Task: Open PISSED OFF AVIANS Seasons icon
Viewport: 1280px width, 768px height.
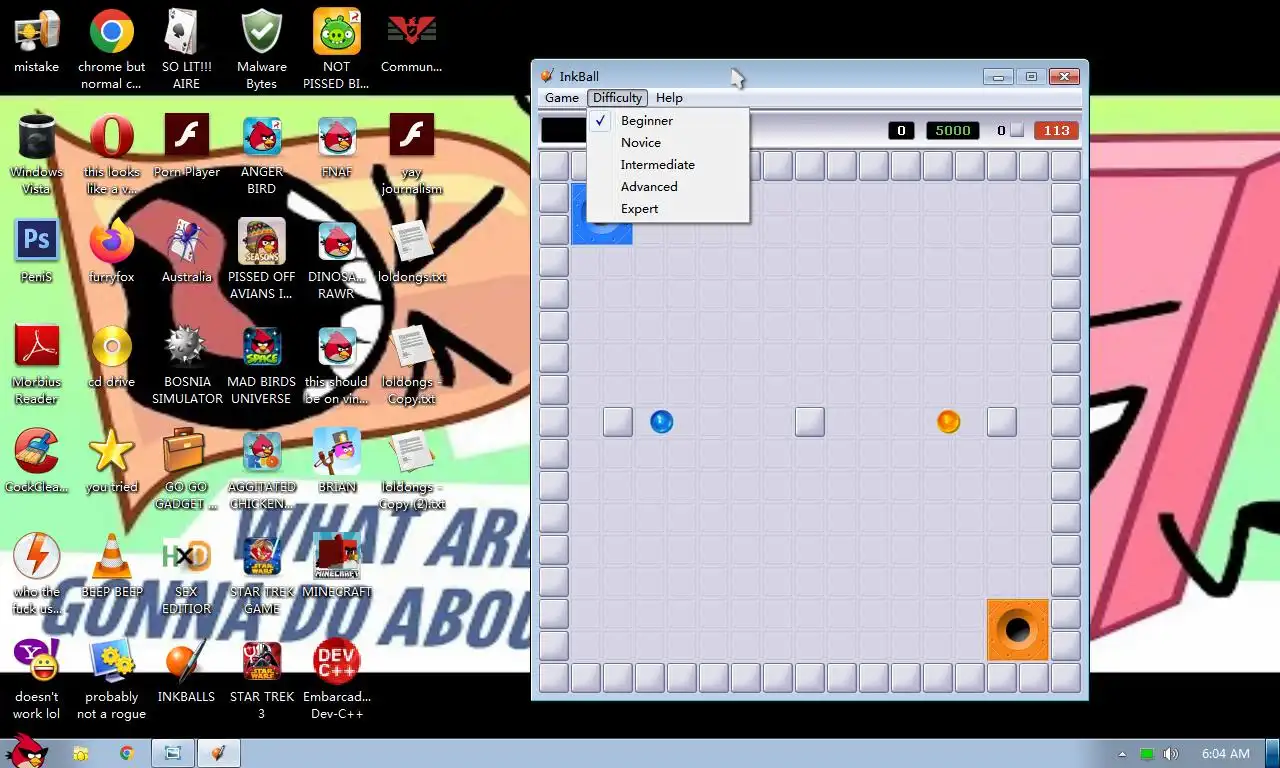Action: pyautogui.click(x=262, y=258)
